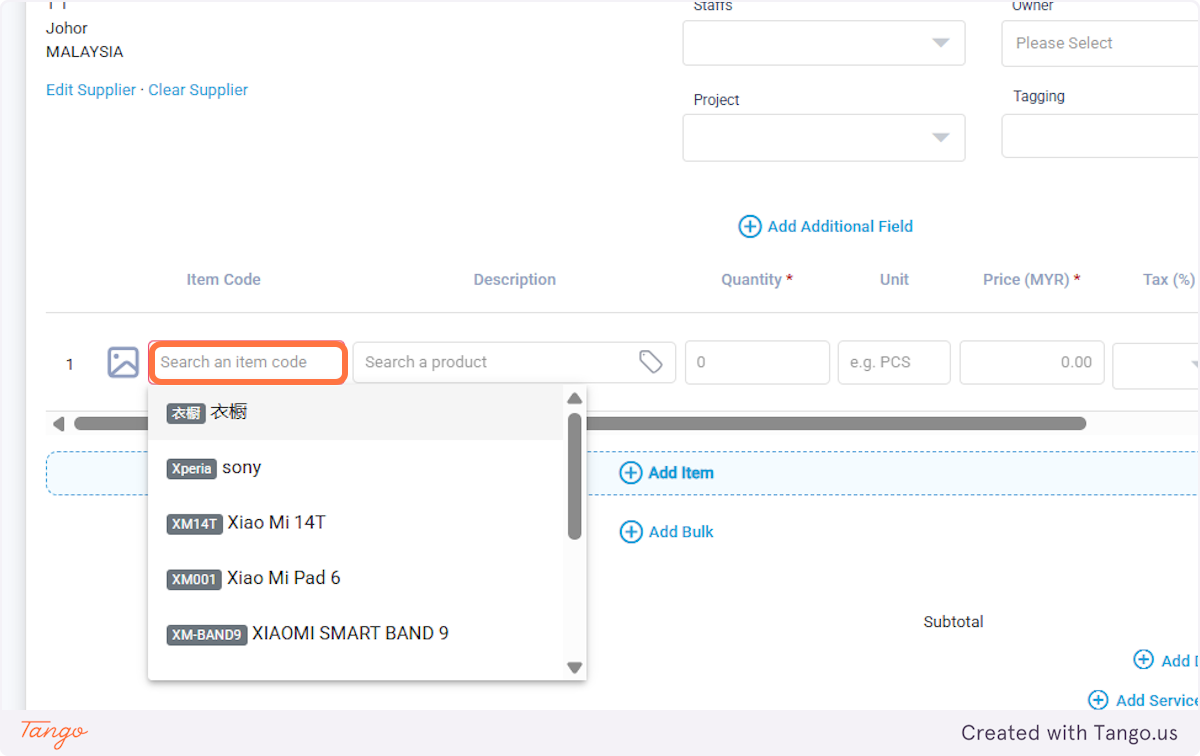Click the dropdown list scroll up arrow
This screenshot has width=1200, height=756.
574,398
